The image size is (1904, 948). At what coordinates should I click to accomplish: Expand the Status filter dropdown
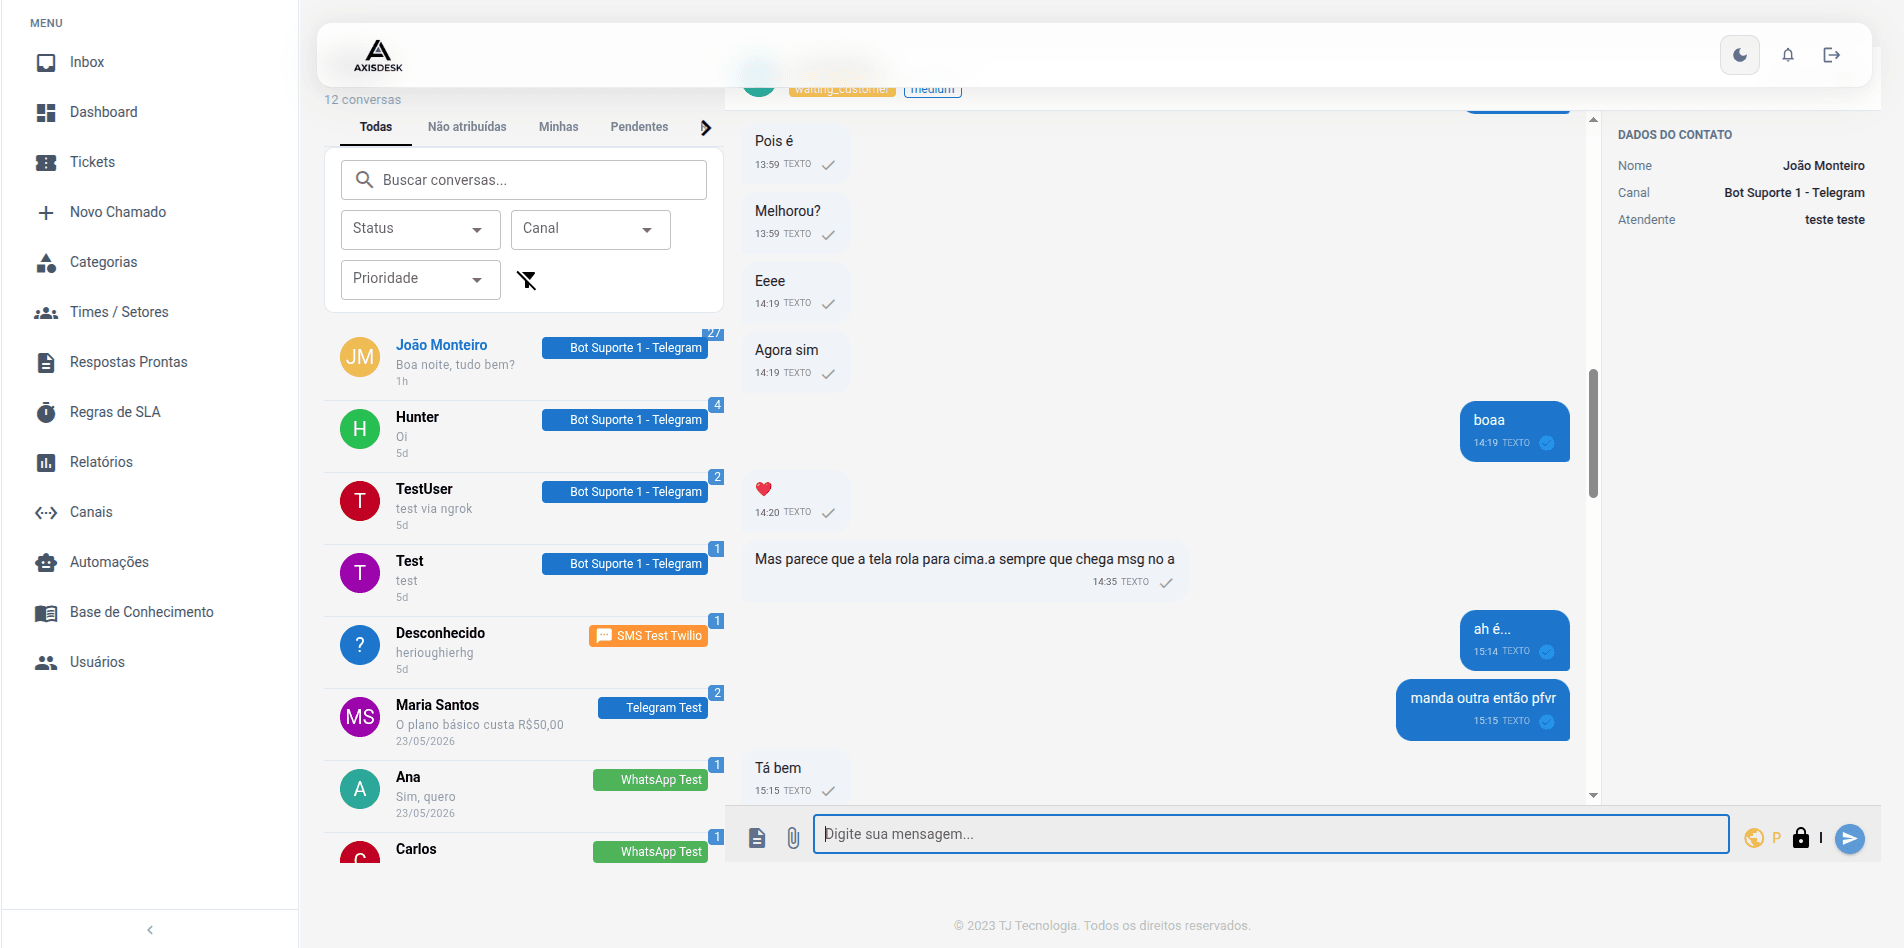[x=420, y=229]
